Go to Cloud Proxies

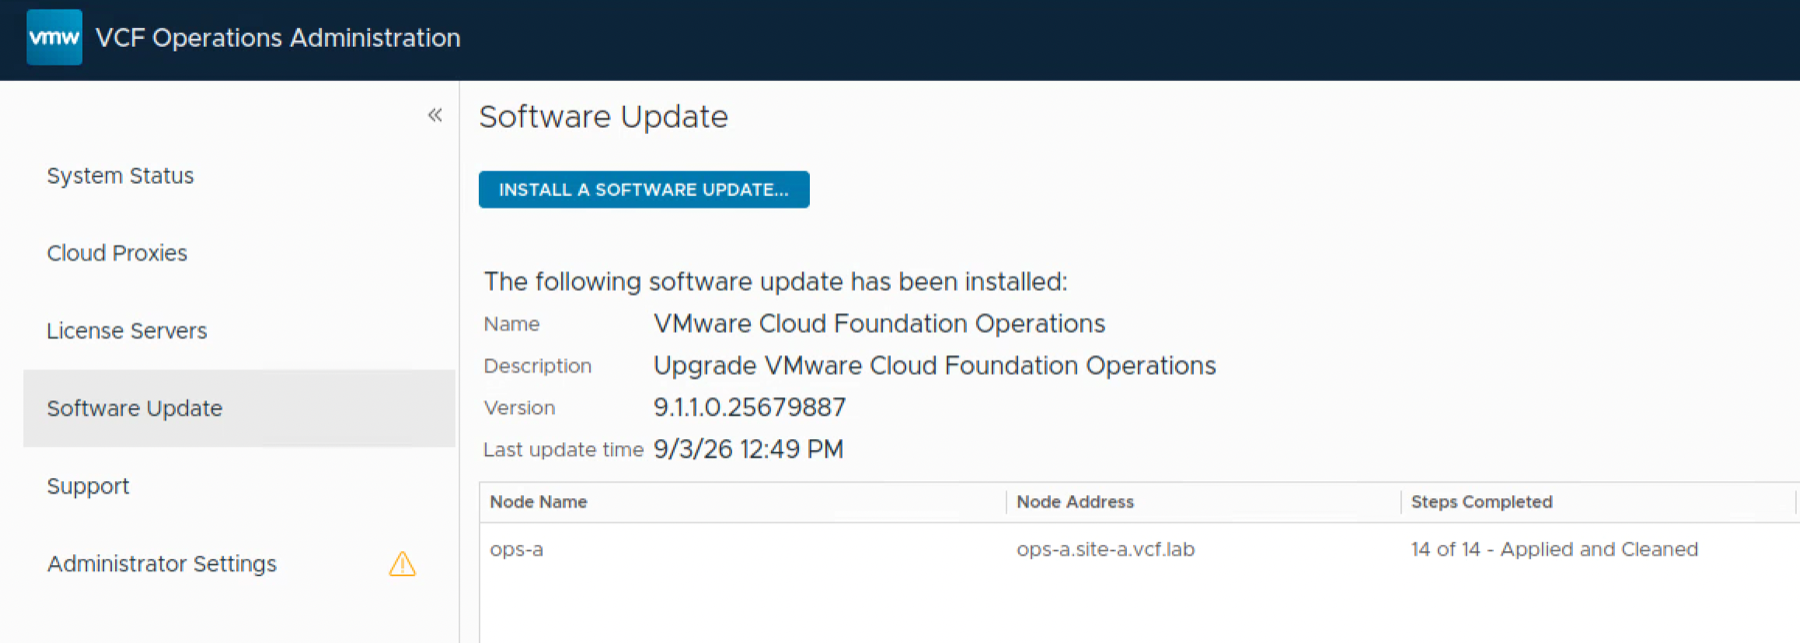117,253
